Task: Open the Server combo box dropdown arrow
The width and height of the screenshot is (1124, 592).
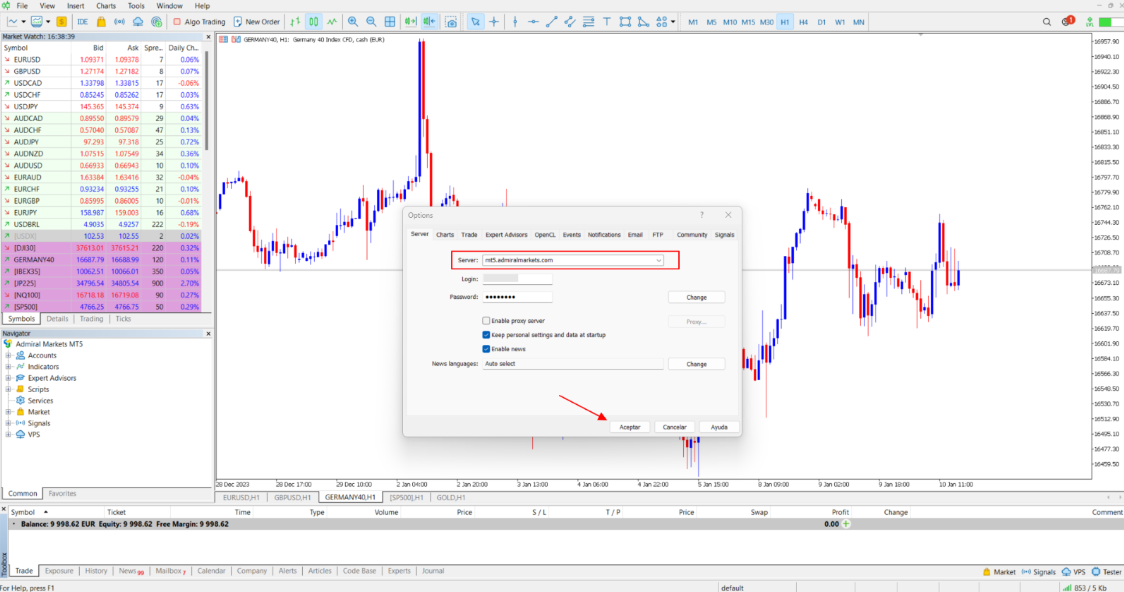Action: [x=658, y=260]
